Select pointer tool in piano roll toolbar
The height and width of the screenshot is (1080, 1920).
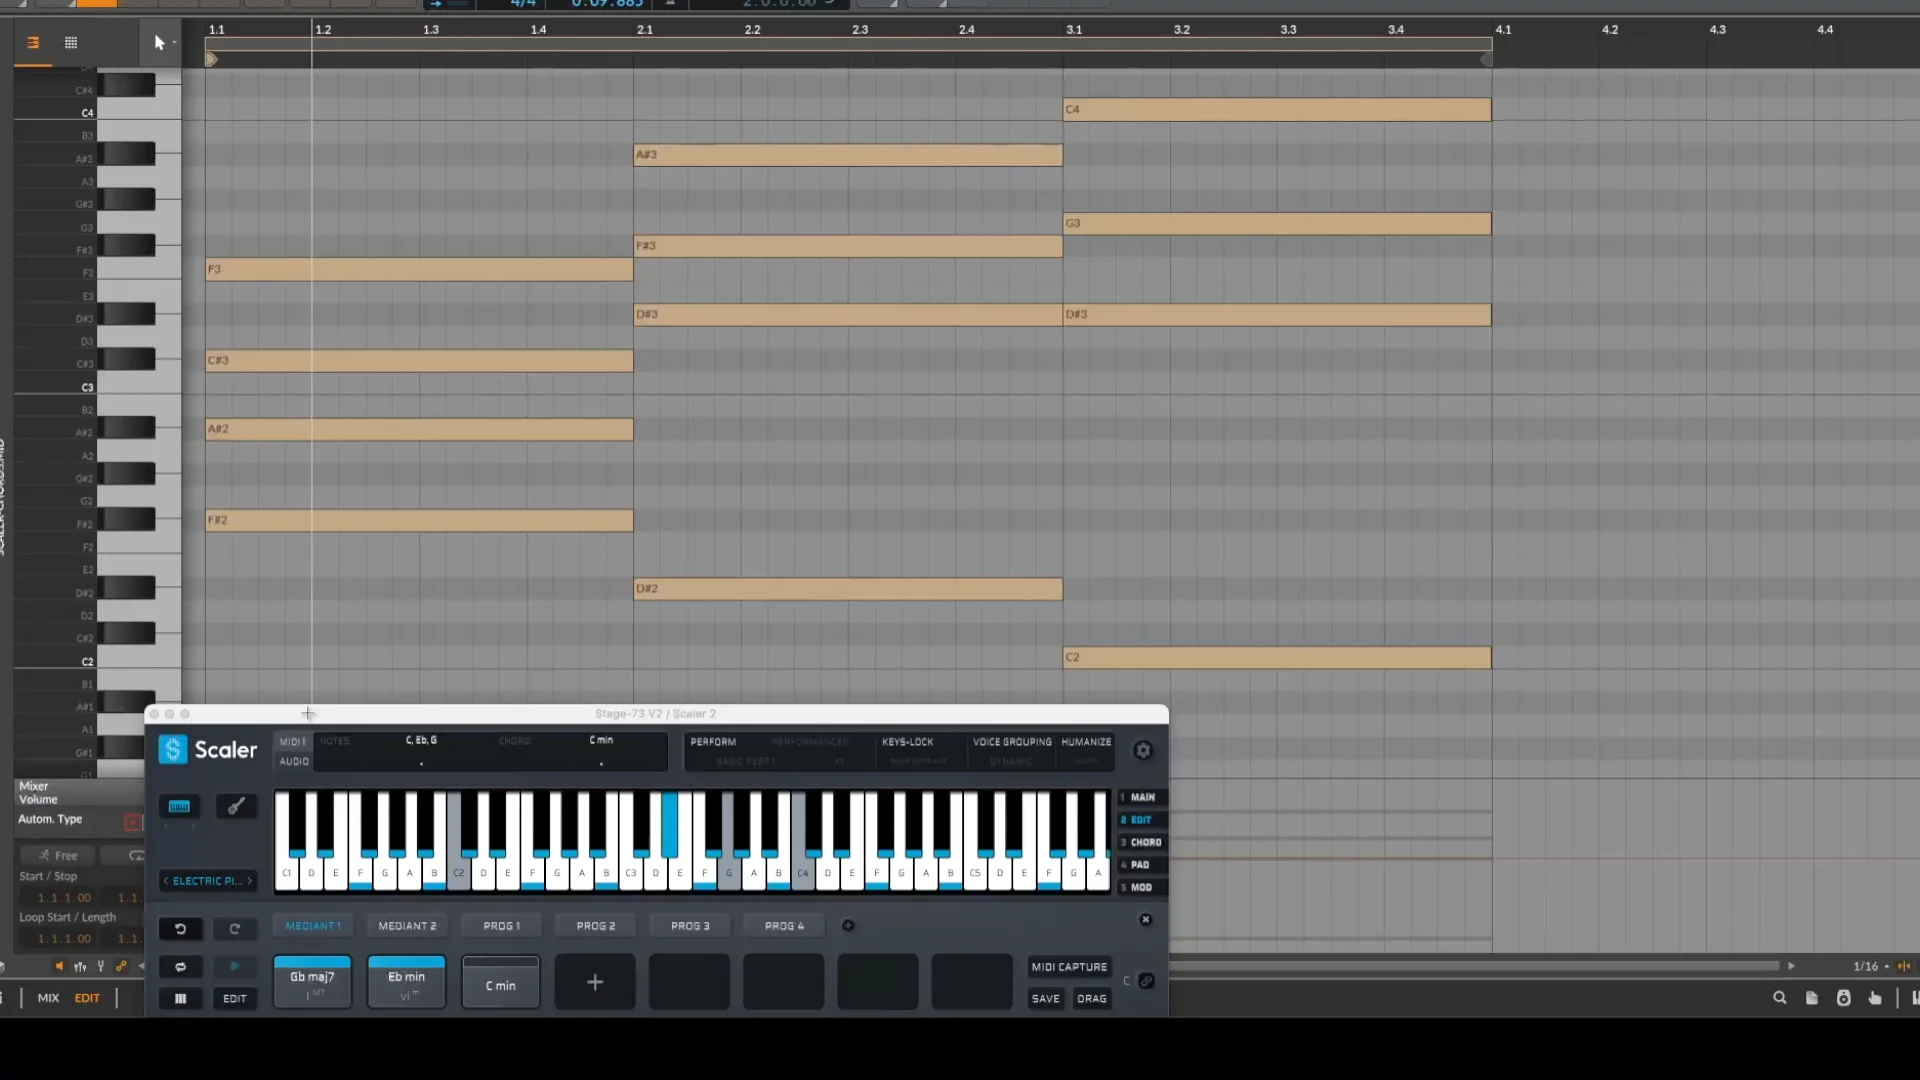tap(159, 43)
